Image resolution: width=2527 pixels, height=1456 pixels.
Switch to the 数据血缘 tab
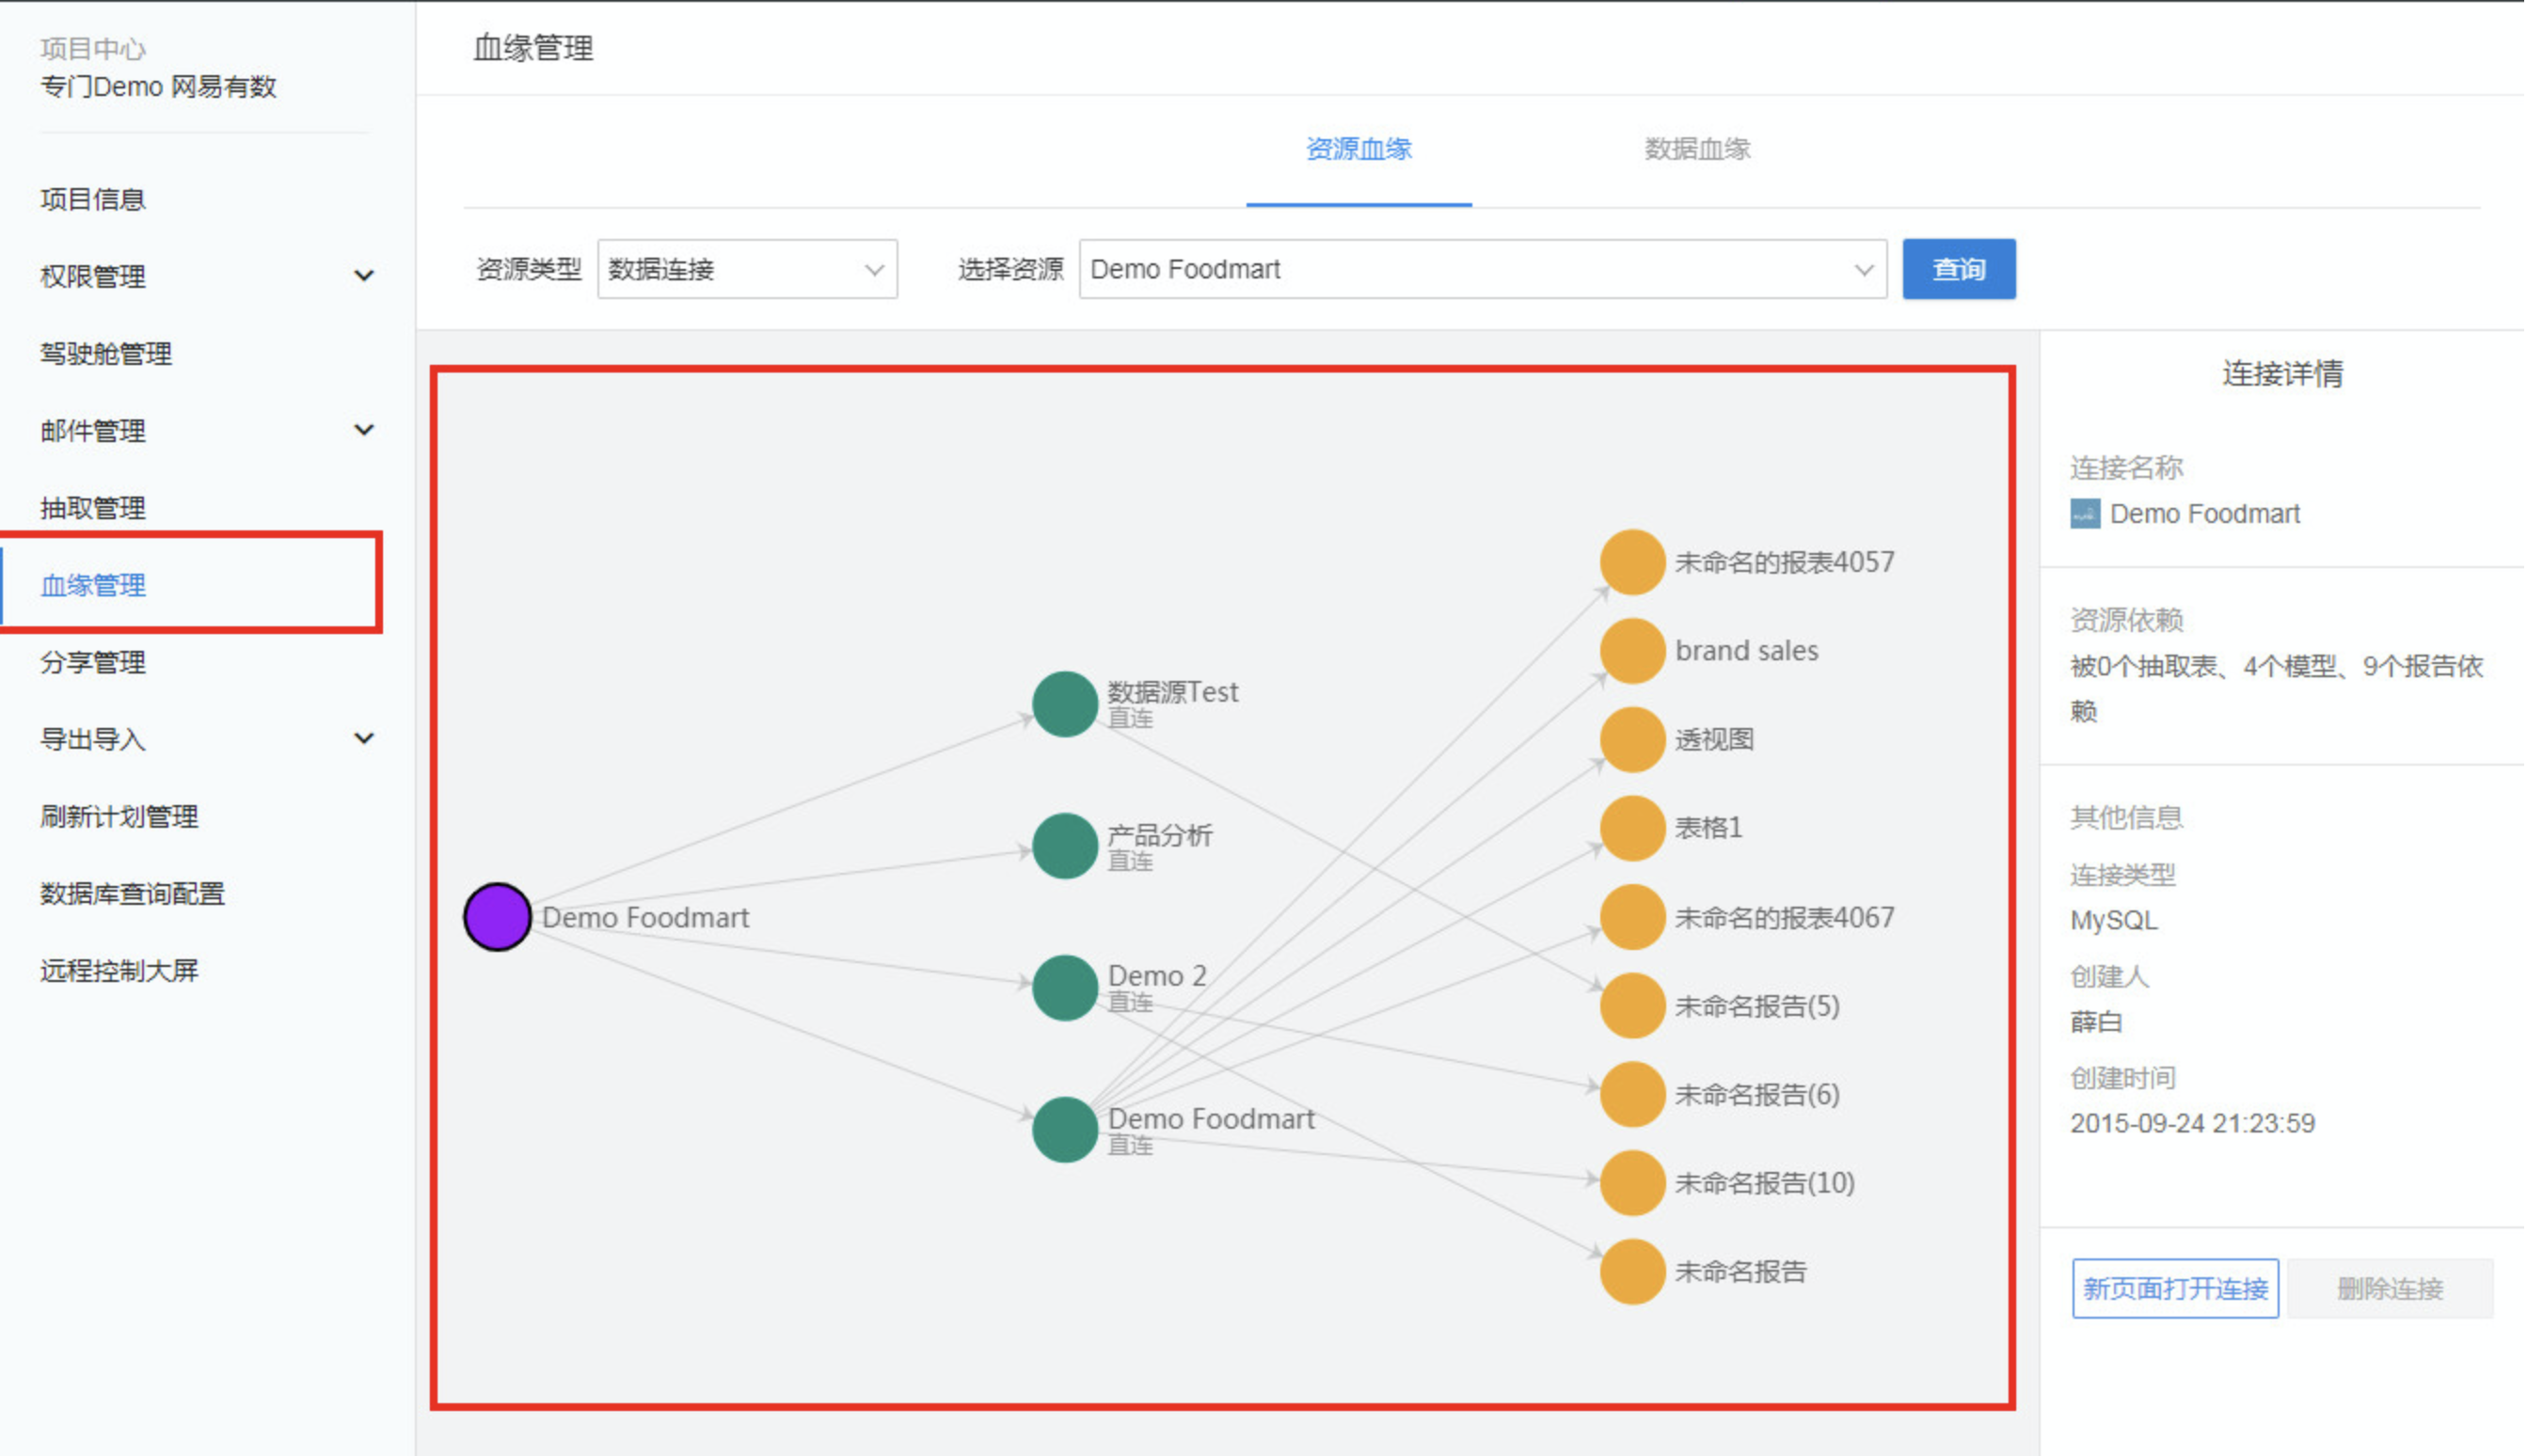[1698, 149]
